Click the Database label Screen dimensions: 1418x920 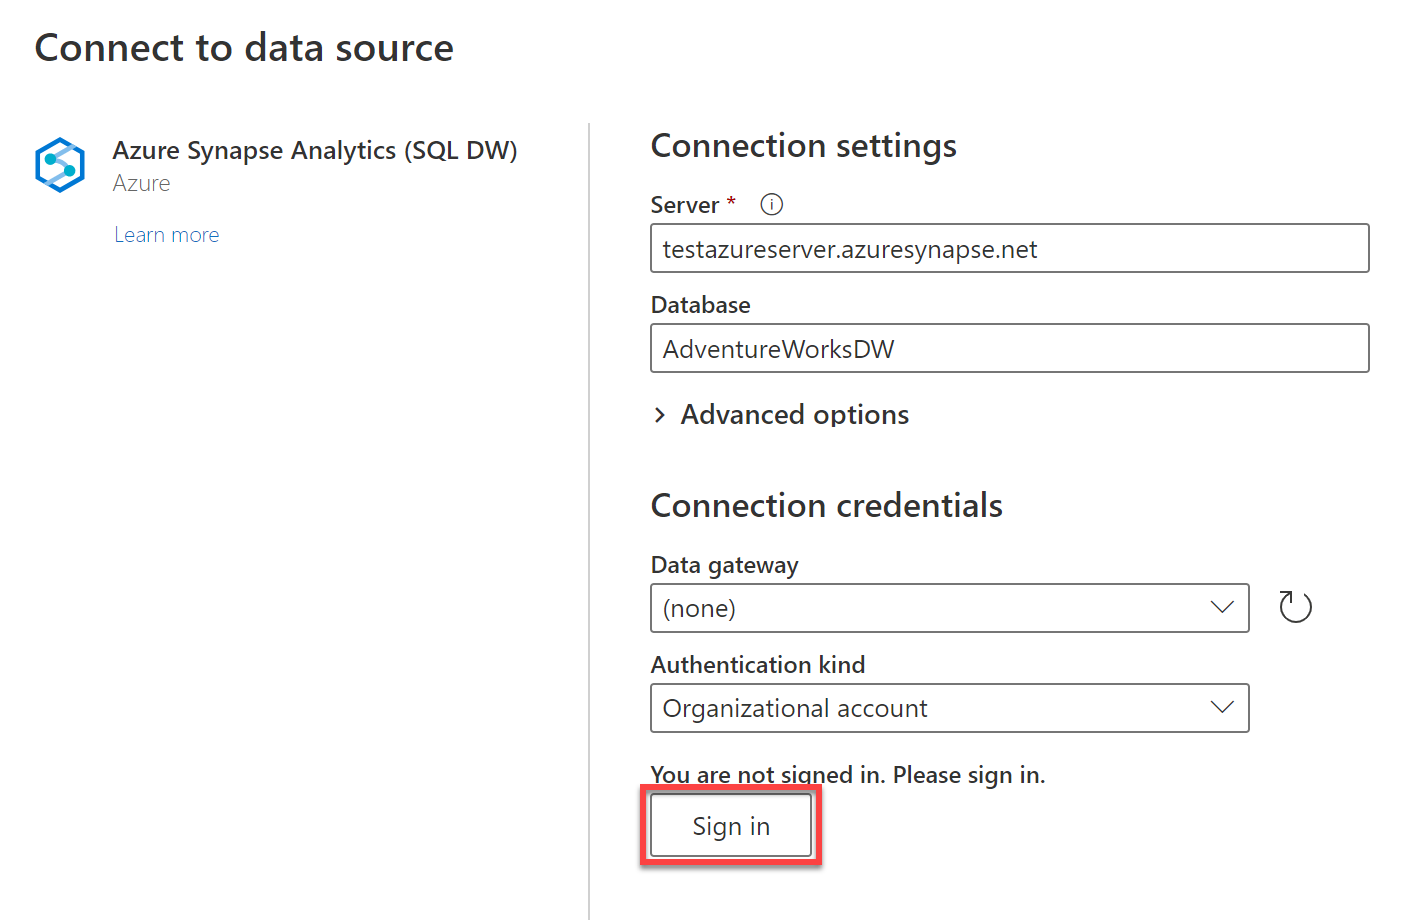point(700,305)
